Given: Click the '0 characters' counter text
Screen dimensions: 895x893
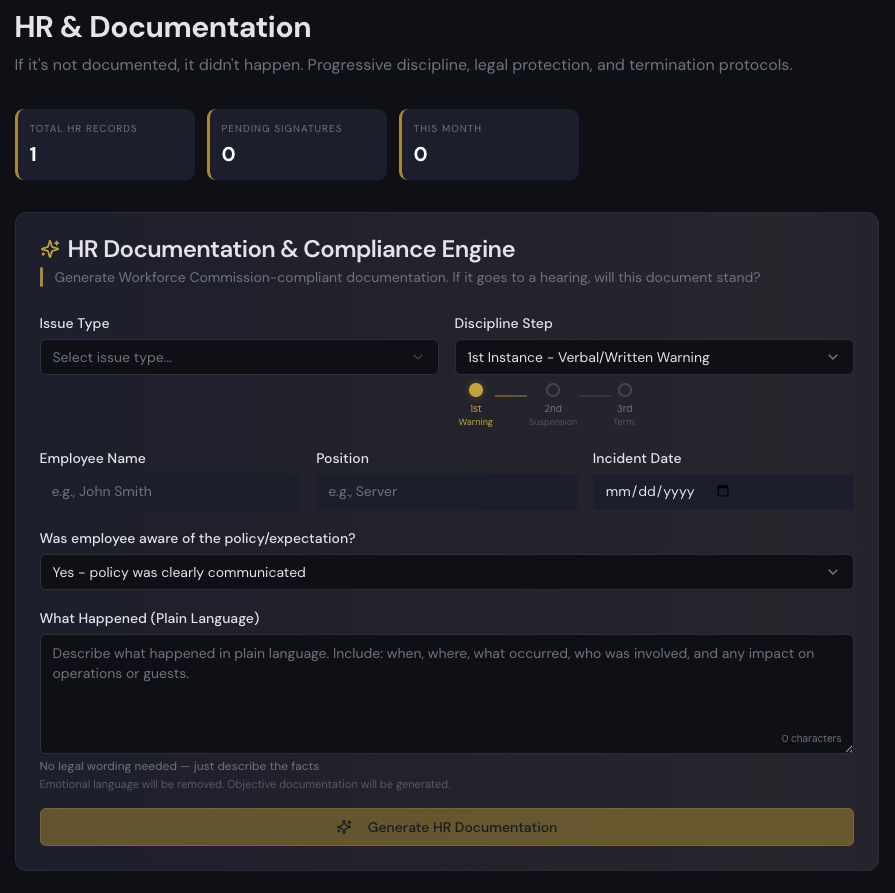Looking at the screenshot, I should pyautogui.click(x=811, y=738).
